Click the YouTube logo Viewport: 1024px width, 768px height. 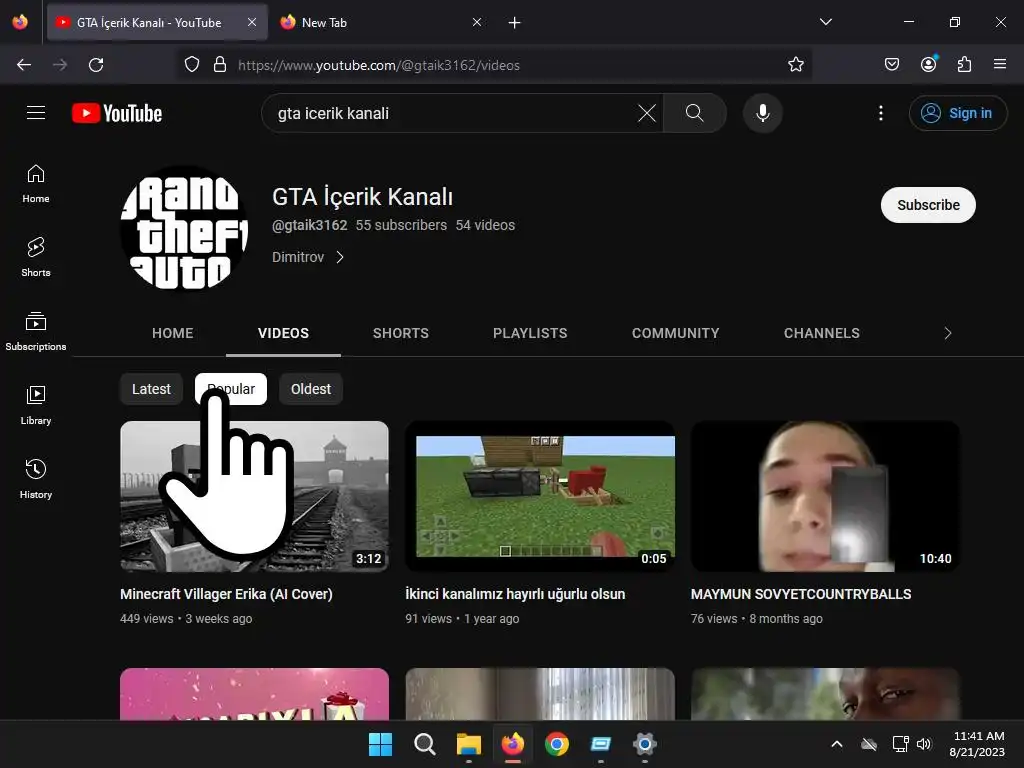[x=117, y=113]
